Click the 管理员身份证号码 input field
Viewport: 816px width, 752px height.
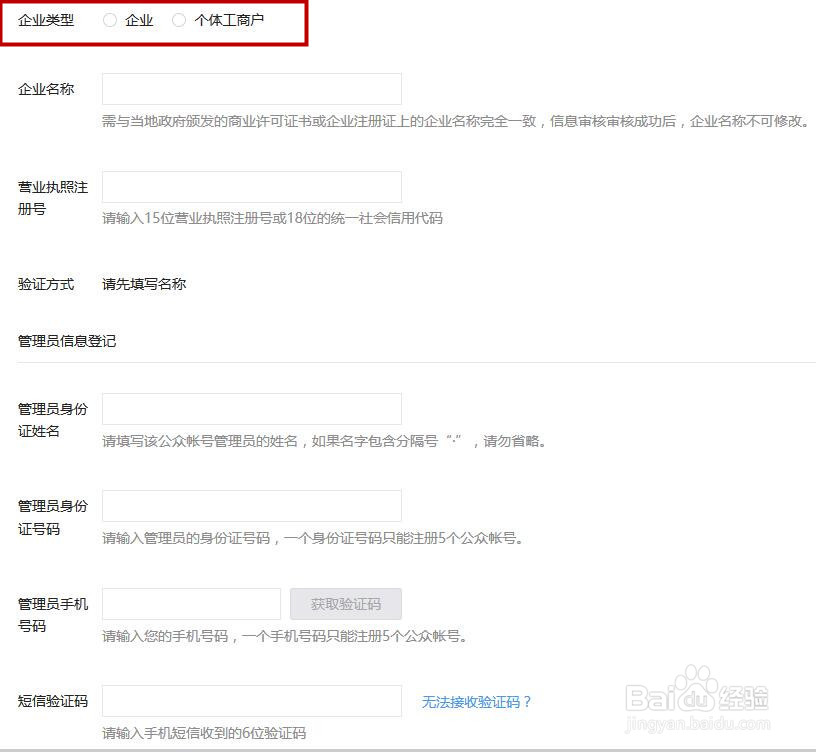251,505
